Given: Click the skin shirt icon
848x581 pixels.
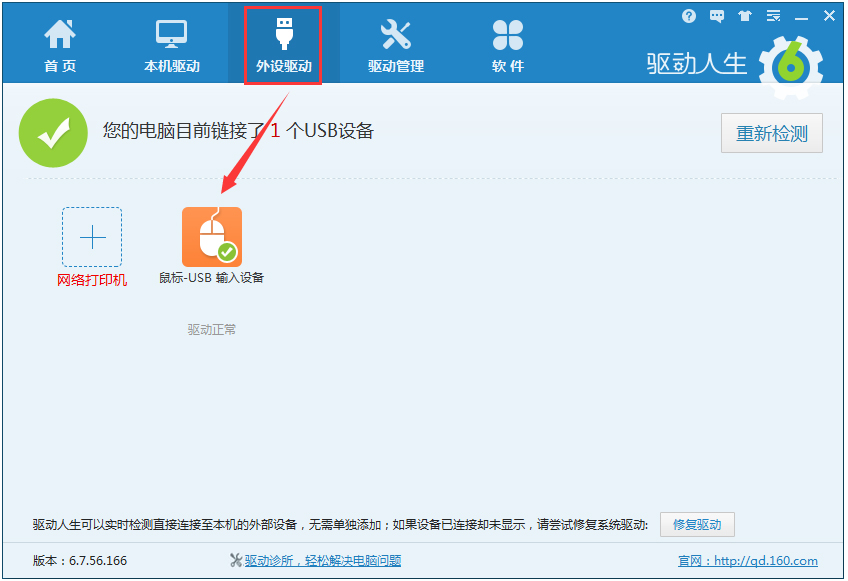Looking at the screenshot, I should click(745, 16).
